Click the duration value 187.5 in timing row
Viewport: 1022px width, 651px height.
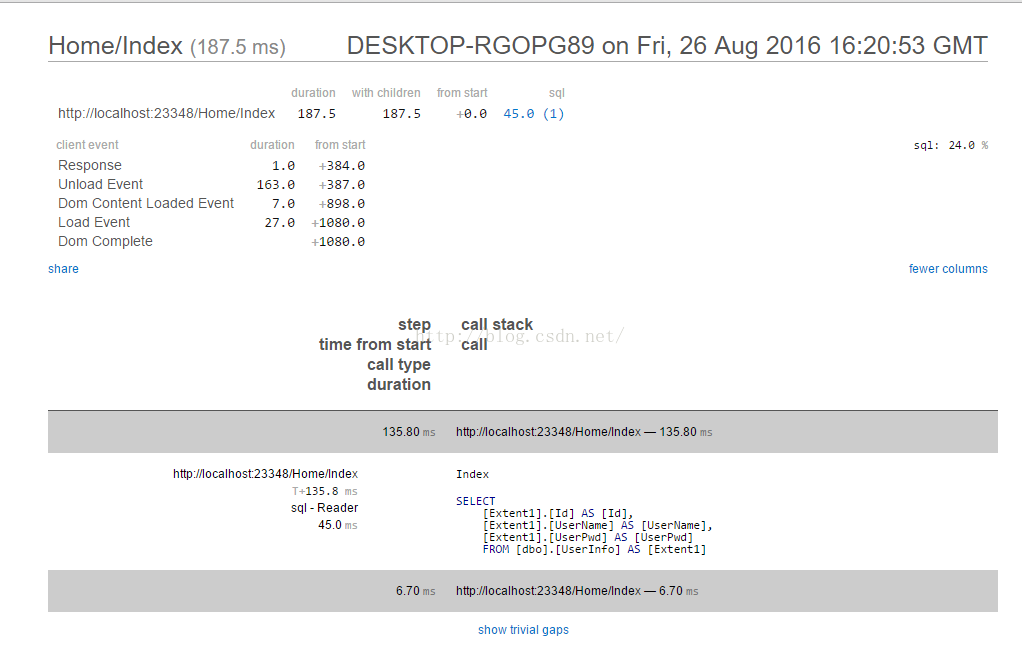click(x=317, y=113)
